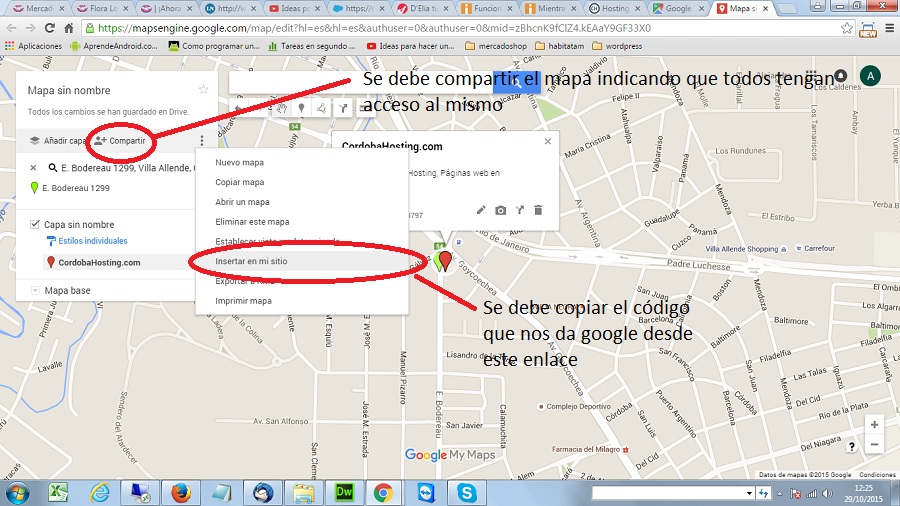This screenshot has width=900, height=506.
Task: Select the draw line tool
Action: (322, 108)
